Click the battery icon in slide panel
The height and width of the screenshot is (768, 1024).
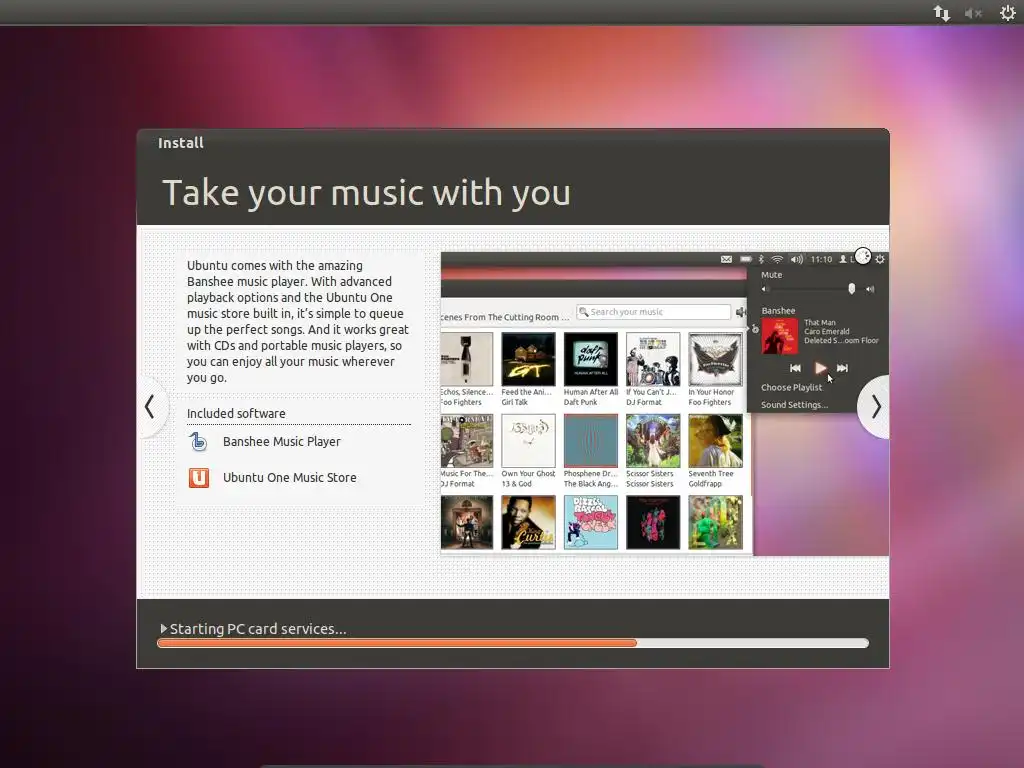[745, 259]
